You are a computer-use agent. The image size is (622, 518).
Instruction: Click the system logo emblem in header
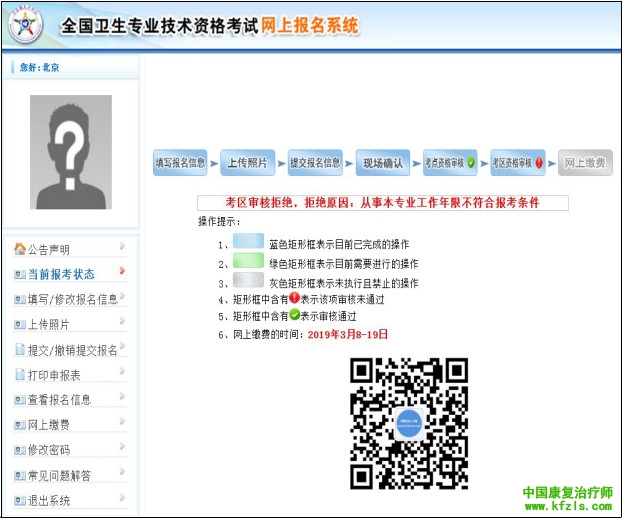coord(27,27)
